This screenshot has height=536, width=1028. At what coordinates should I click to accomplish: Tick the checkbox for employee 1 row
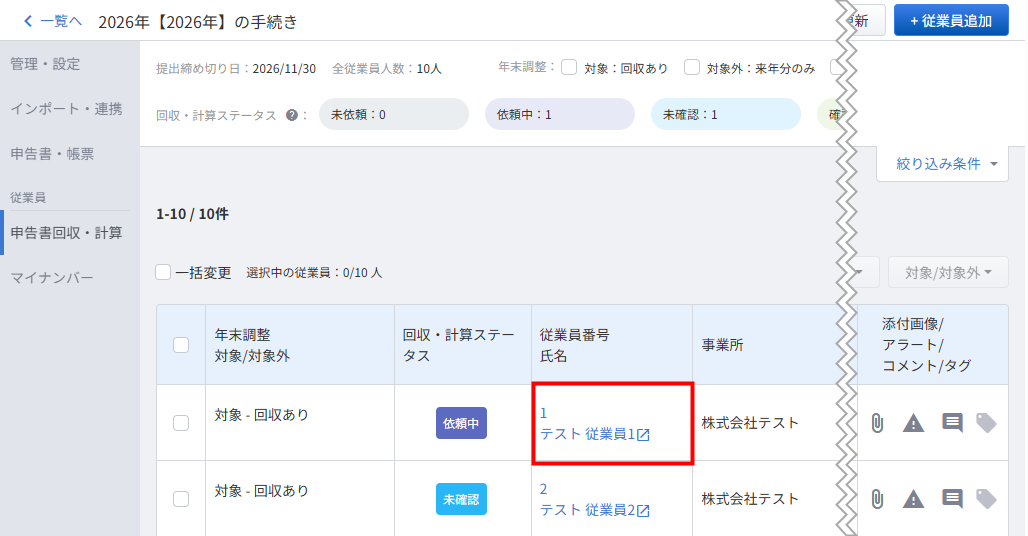click(x=181, y=423)
